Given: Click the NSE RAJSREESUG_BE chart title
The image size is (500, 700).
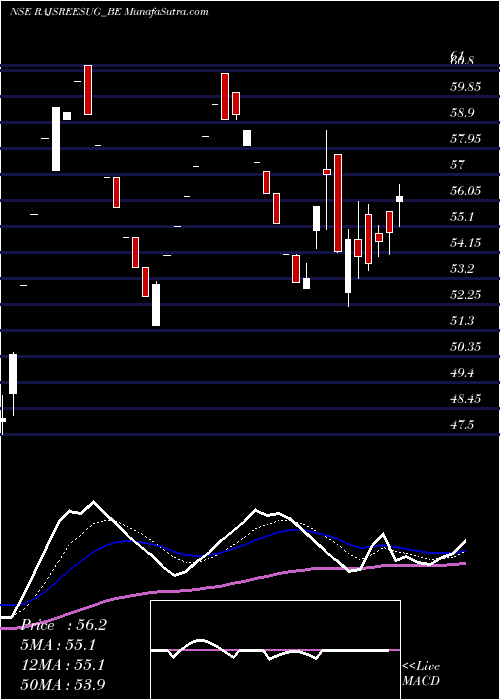Looking at the screenshot, I should click(65, 12).
